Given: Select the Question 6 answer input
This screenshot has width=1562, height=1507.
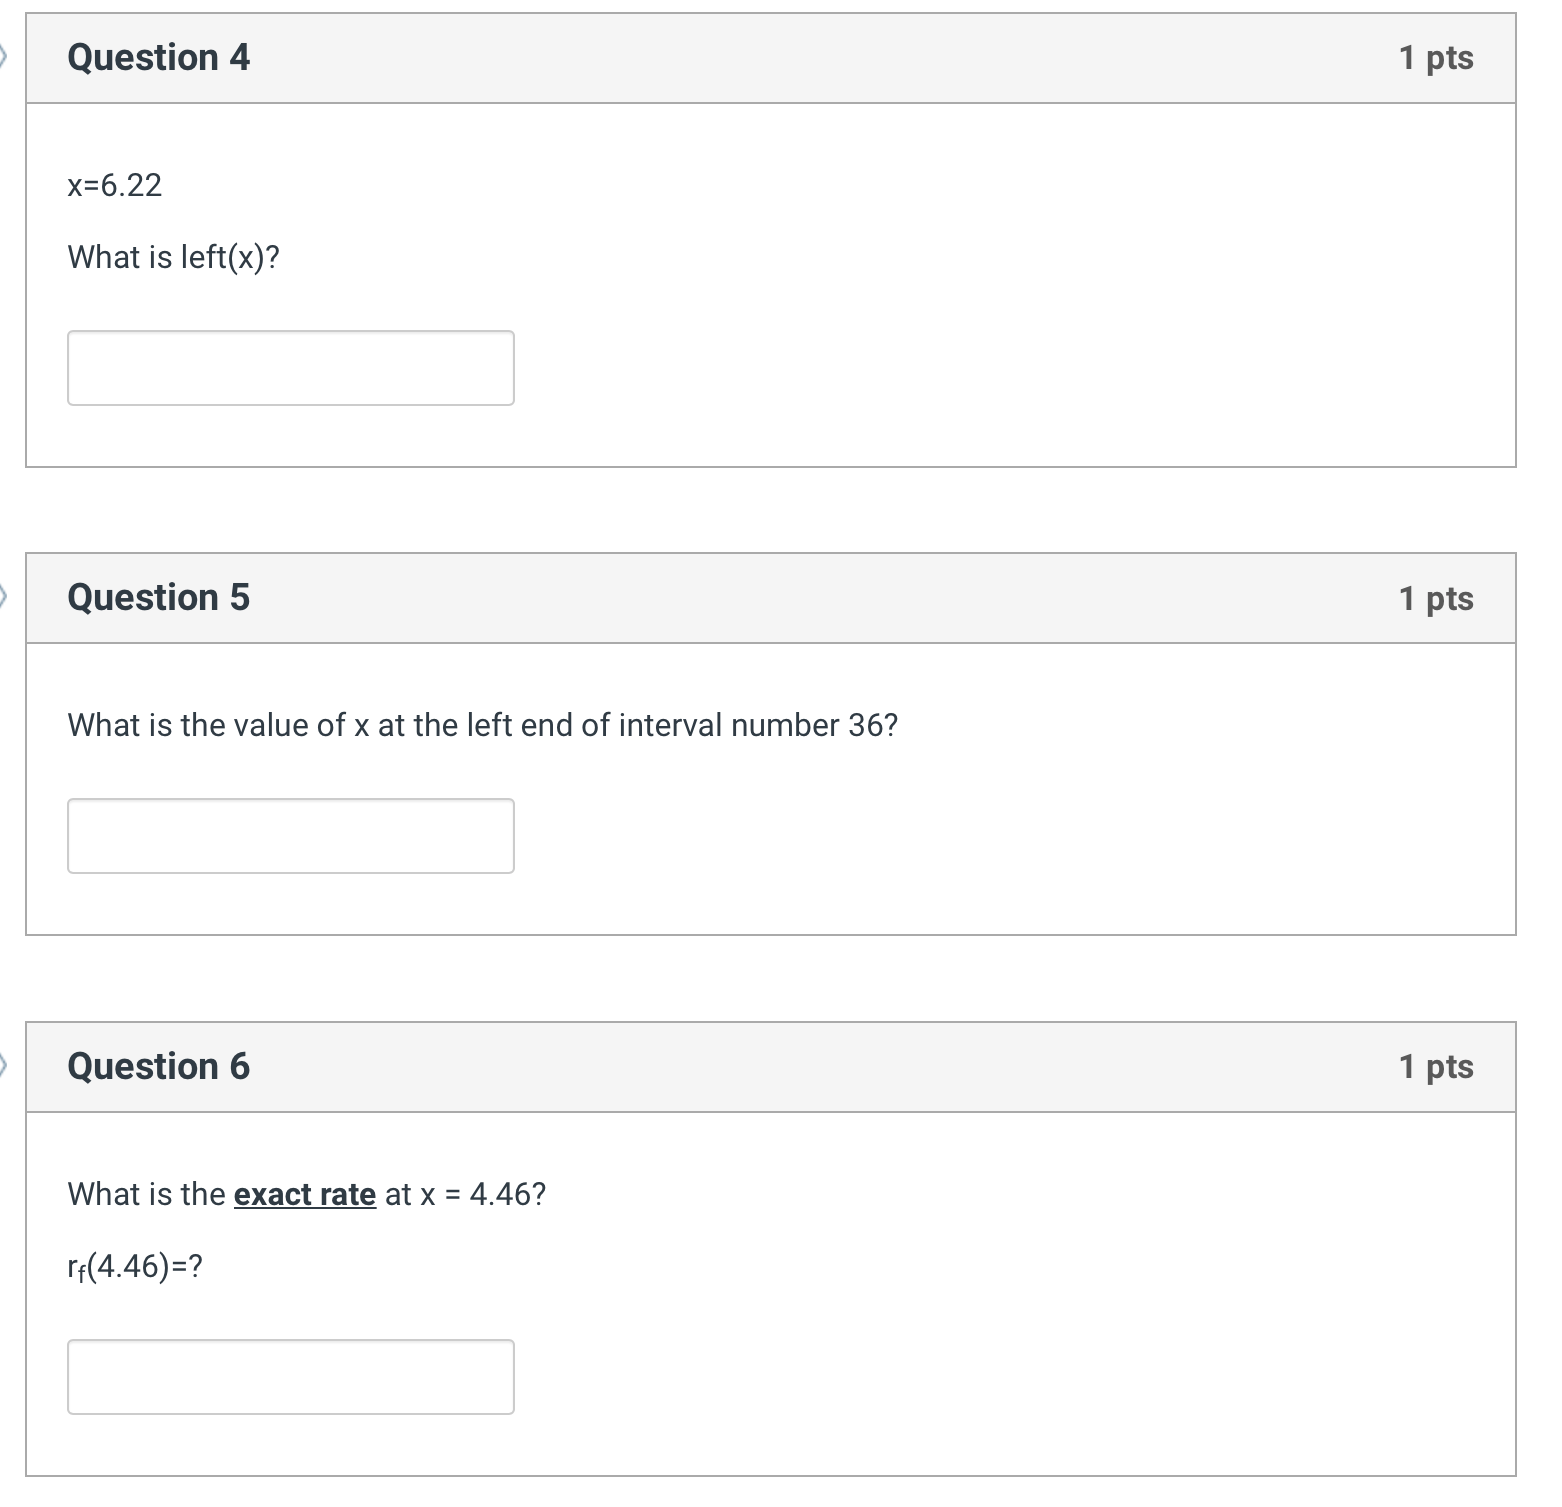Looking at the screenshot, I should (290, 1377).
